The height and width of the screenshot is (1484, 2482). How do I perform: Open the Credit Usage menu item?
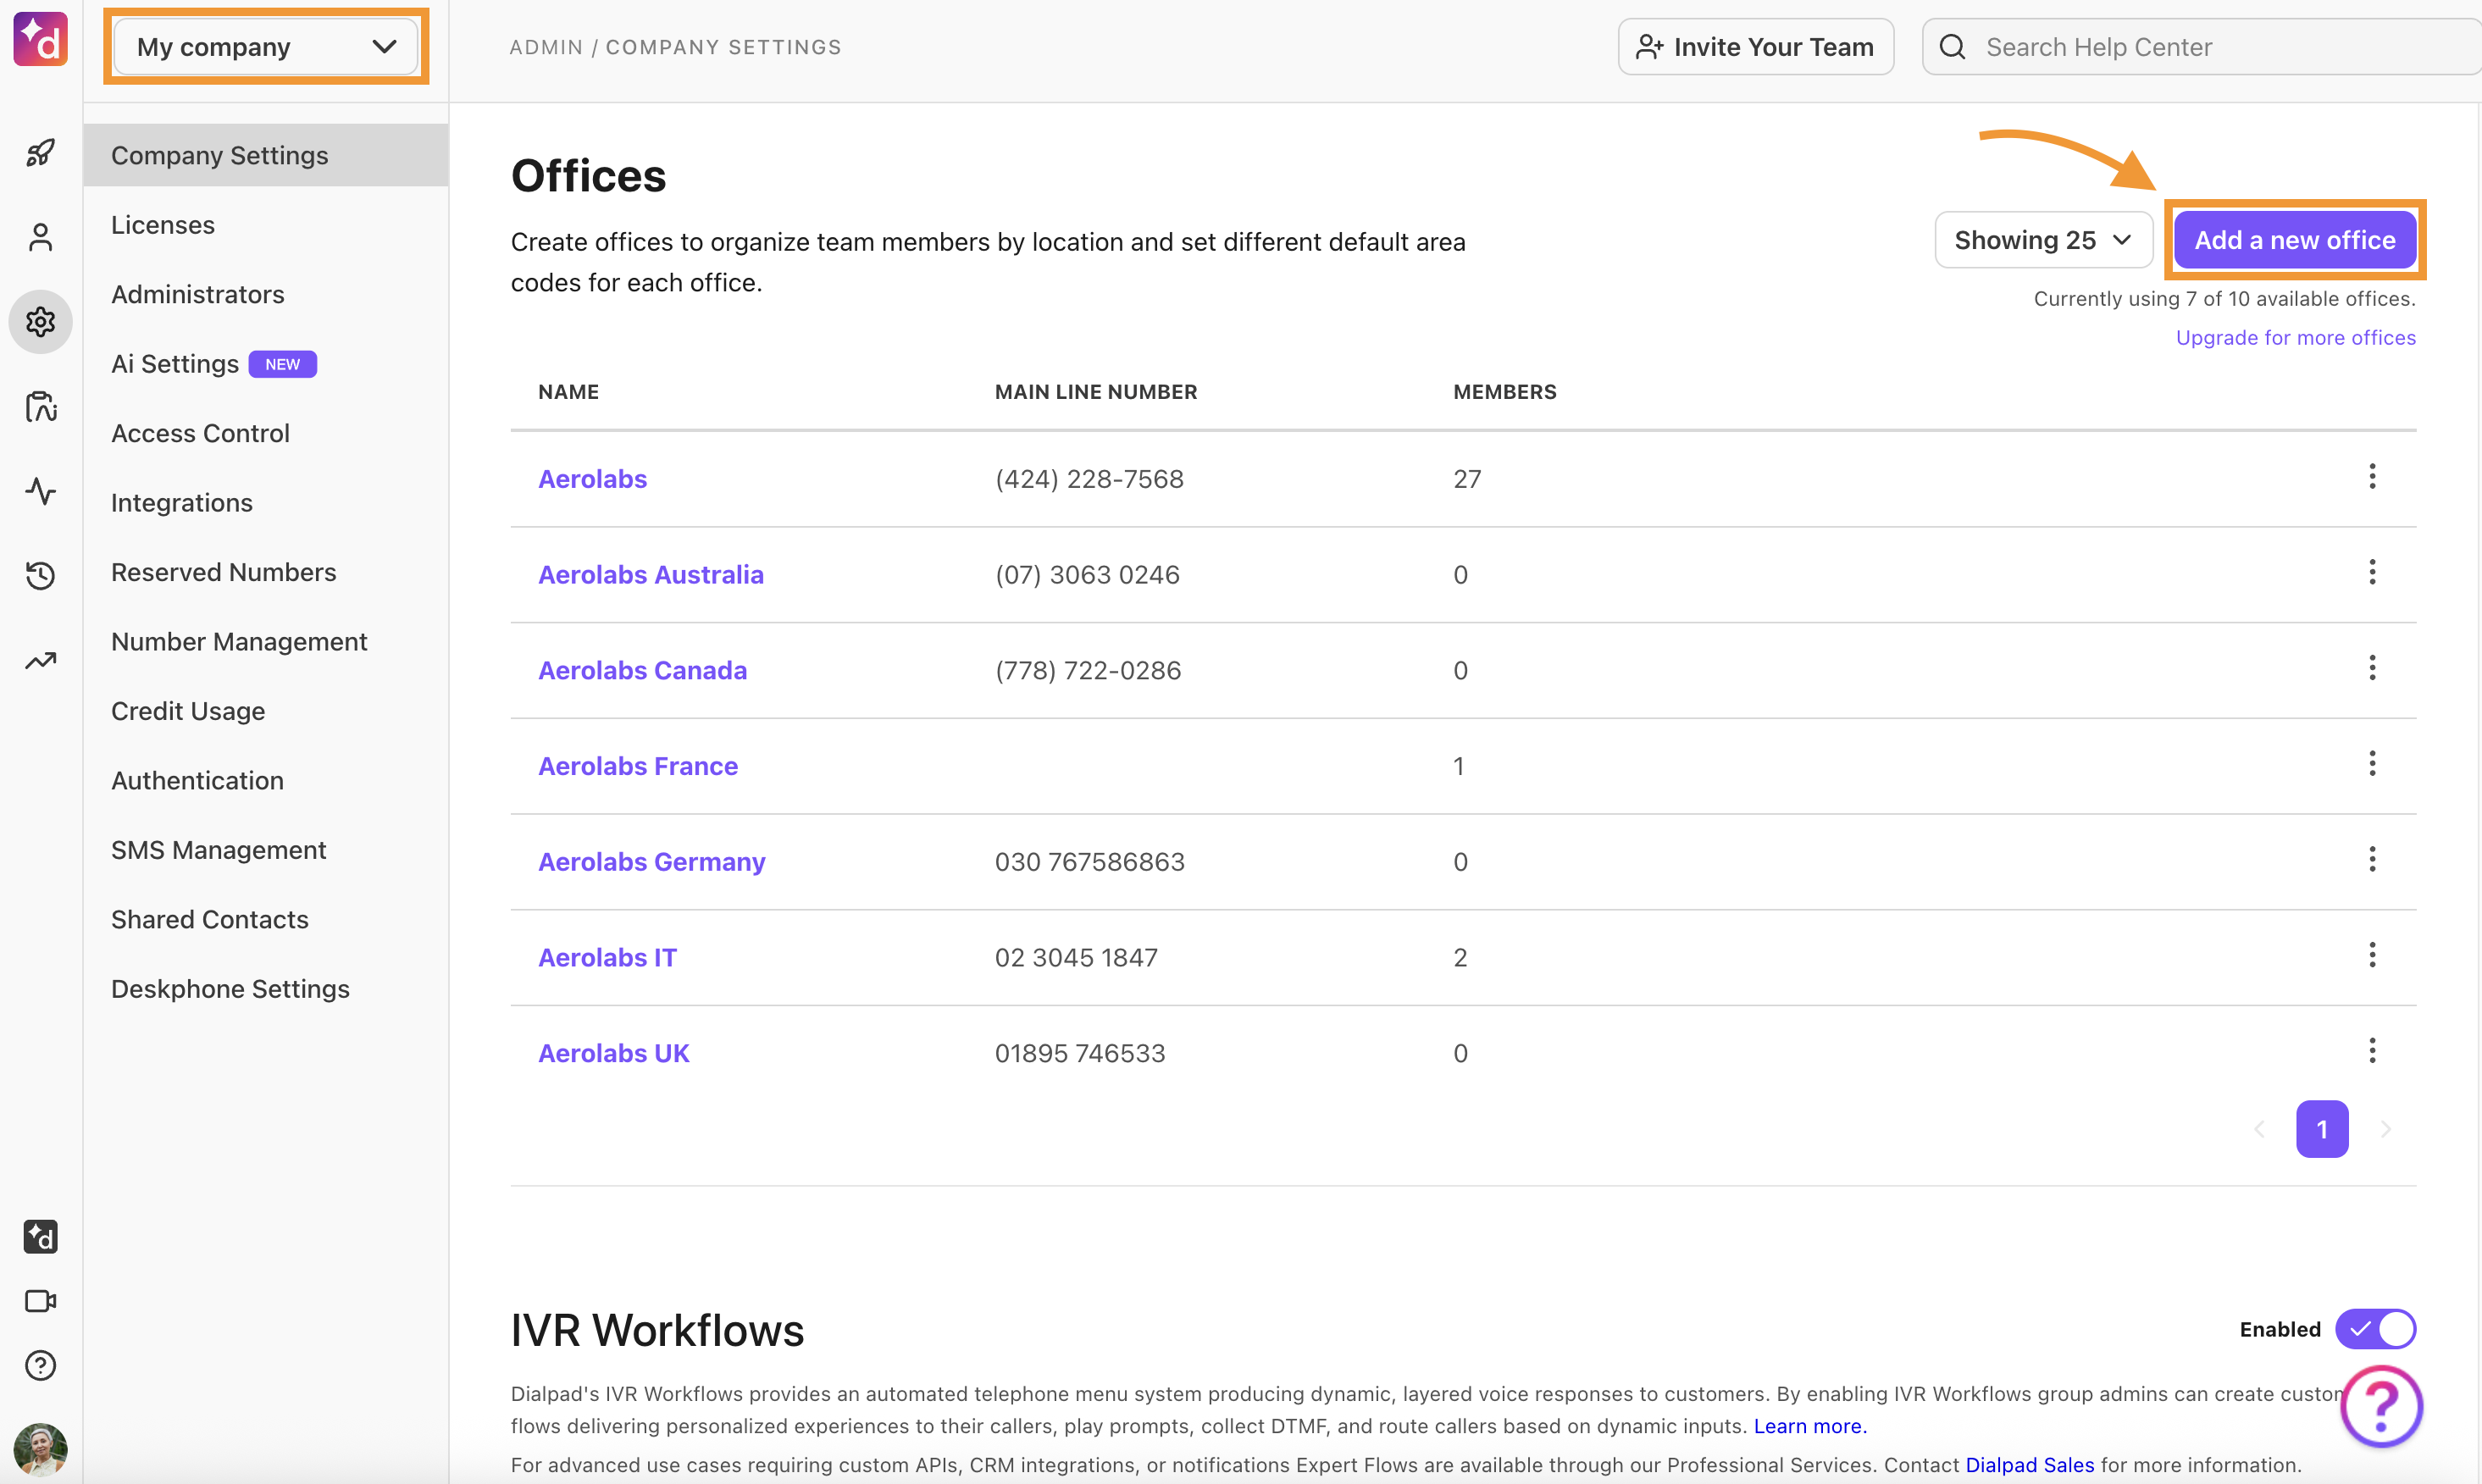point(266,711)
